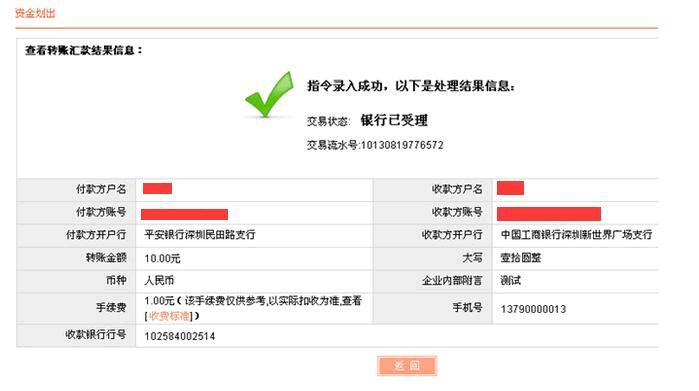Viewport: 699px width, 391px height.
Task: Click the bank code 102584002514
Action: [x=180, y=336]
